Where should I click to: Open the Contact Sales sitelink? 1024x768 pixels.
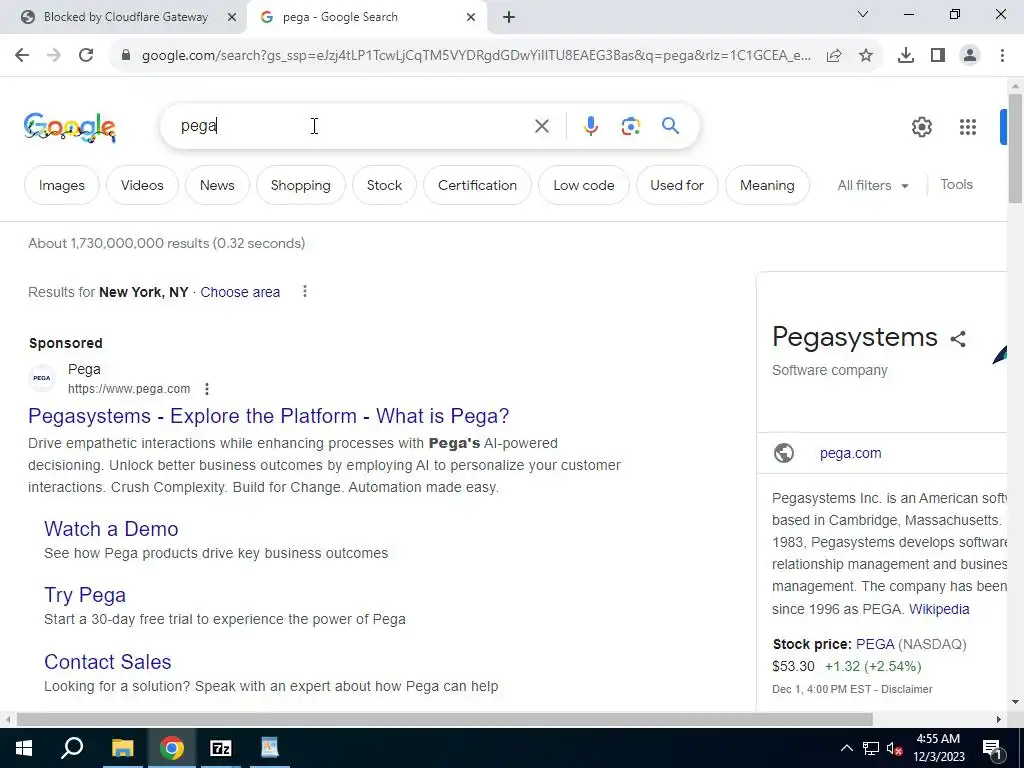pos(108,662)
